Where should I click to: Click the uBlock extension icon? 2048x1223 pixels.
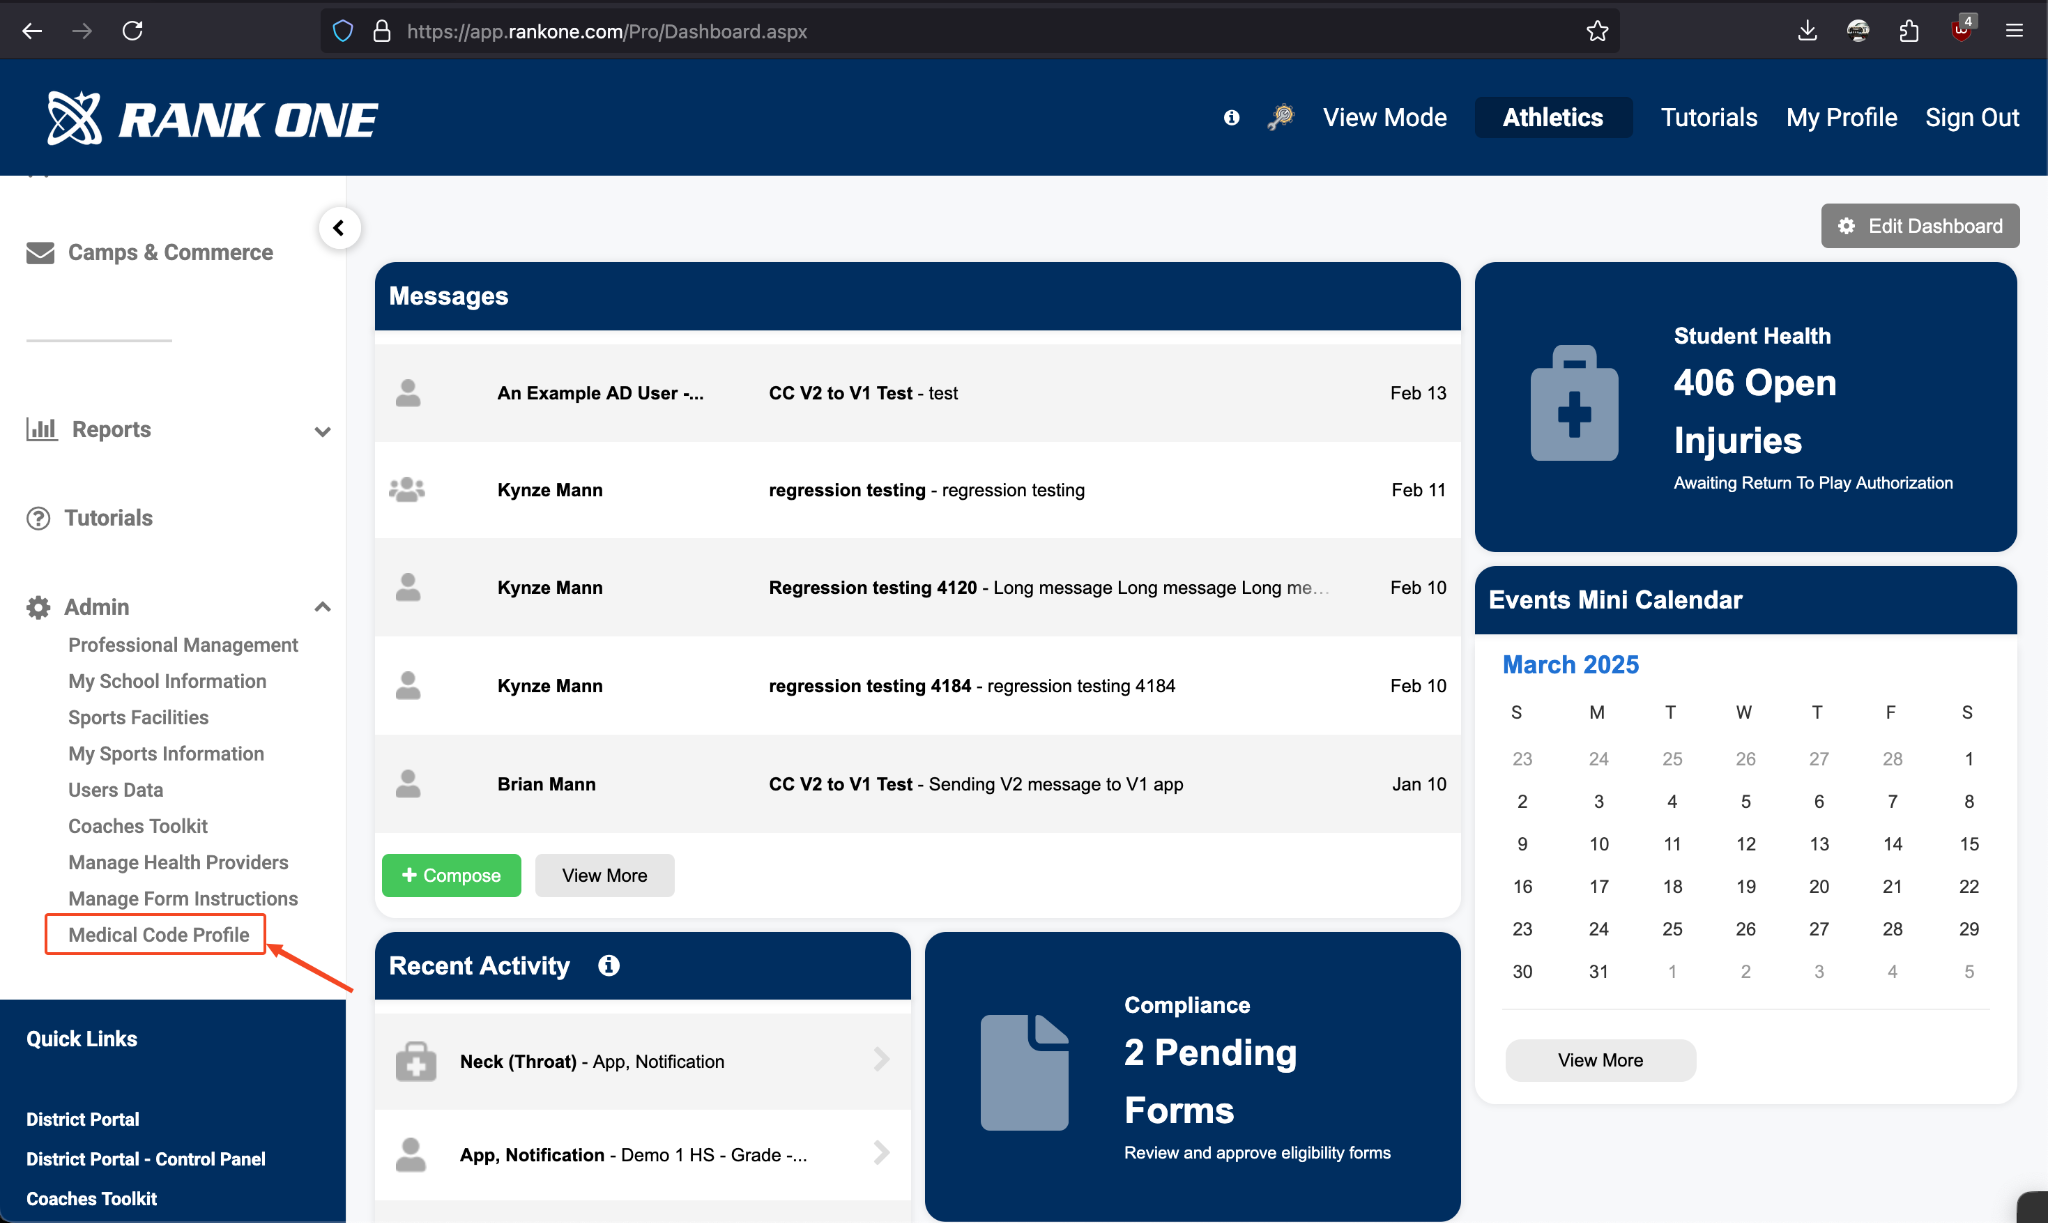tap(1961, 29)
